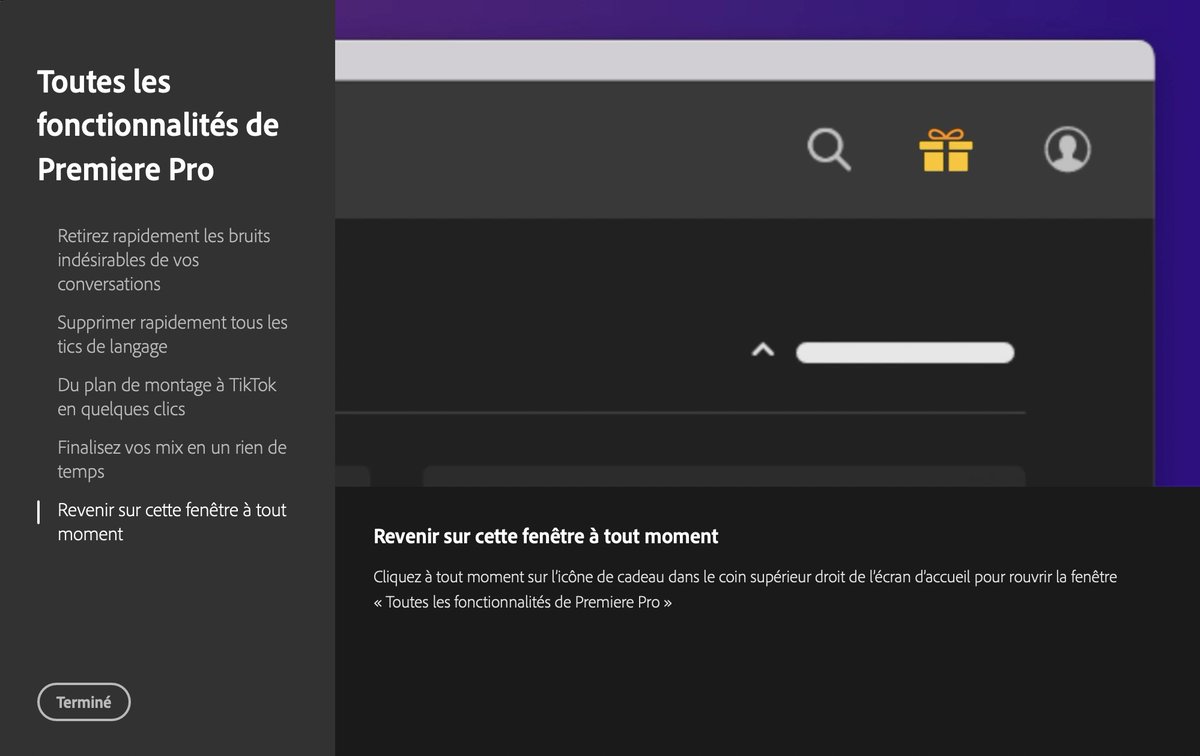Click the gift icon mentioned in the tour description
1200x756 pixels.
pos(946,151)
